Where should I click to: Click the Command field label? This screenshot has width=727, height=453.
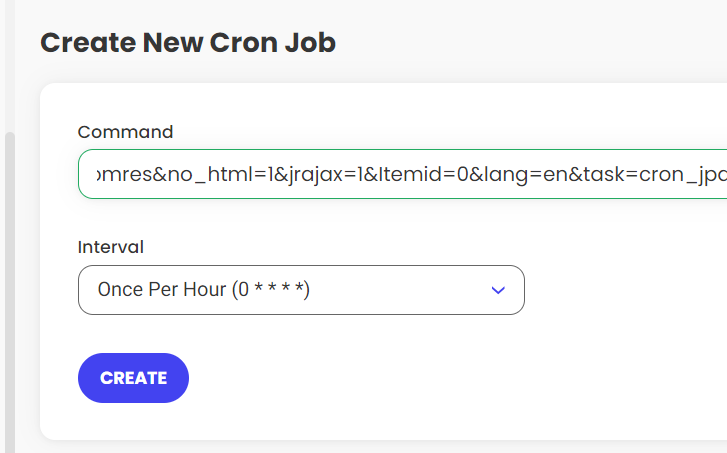tap(125, 132)
